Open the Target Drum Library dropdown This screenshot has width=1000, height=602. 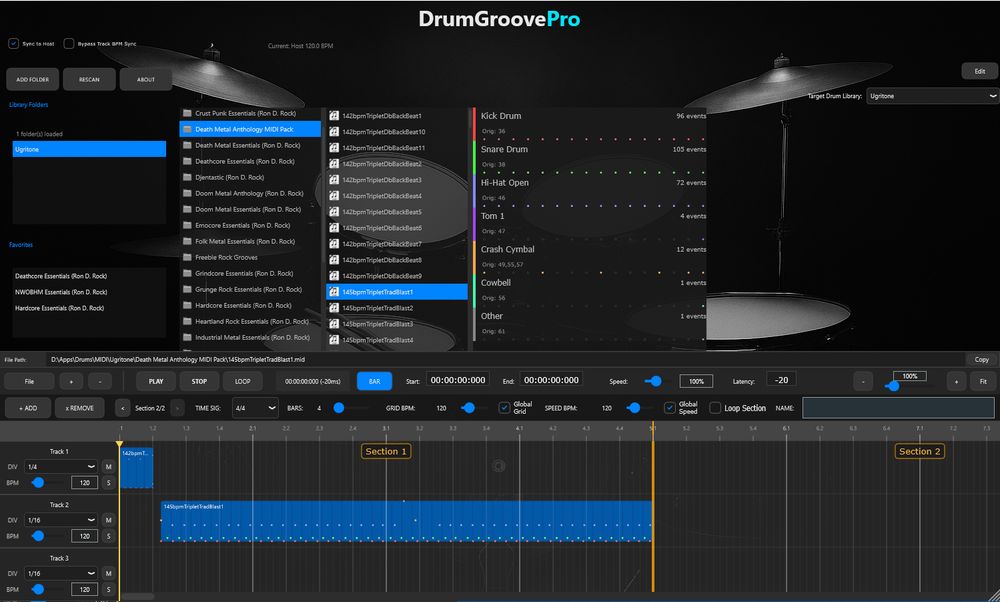932,96
